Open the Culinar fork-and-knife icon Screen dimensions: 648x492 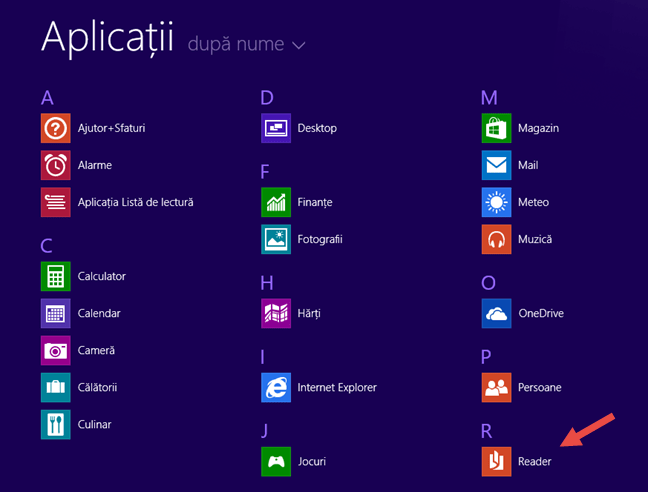(x=55, y=424)
